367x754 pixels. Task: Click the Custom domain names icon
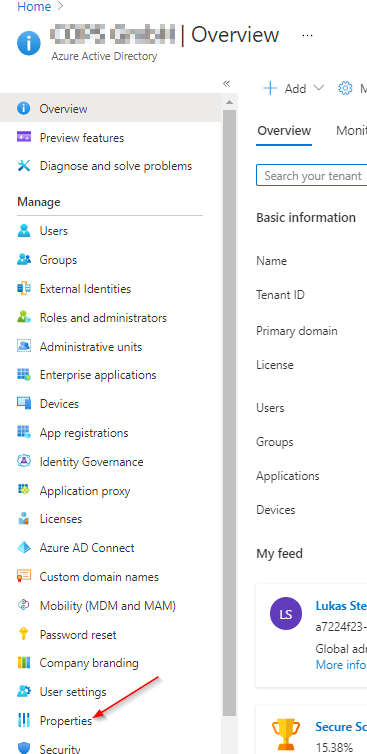coord(24,576)
